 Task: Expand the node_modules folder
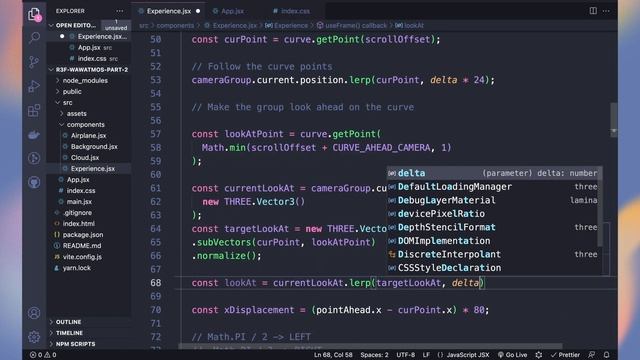[x=85, y=80]
